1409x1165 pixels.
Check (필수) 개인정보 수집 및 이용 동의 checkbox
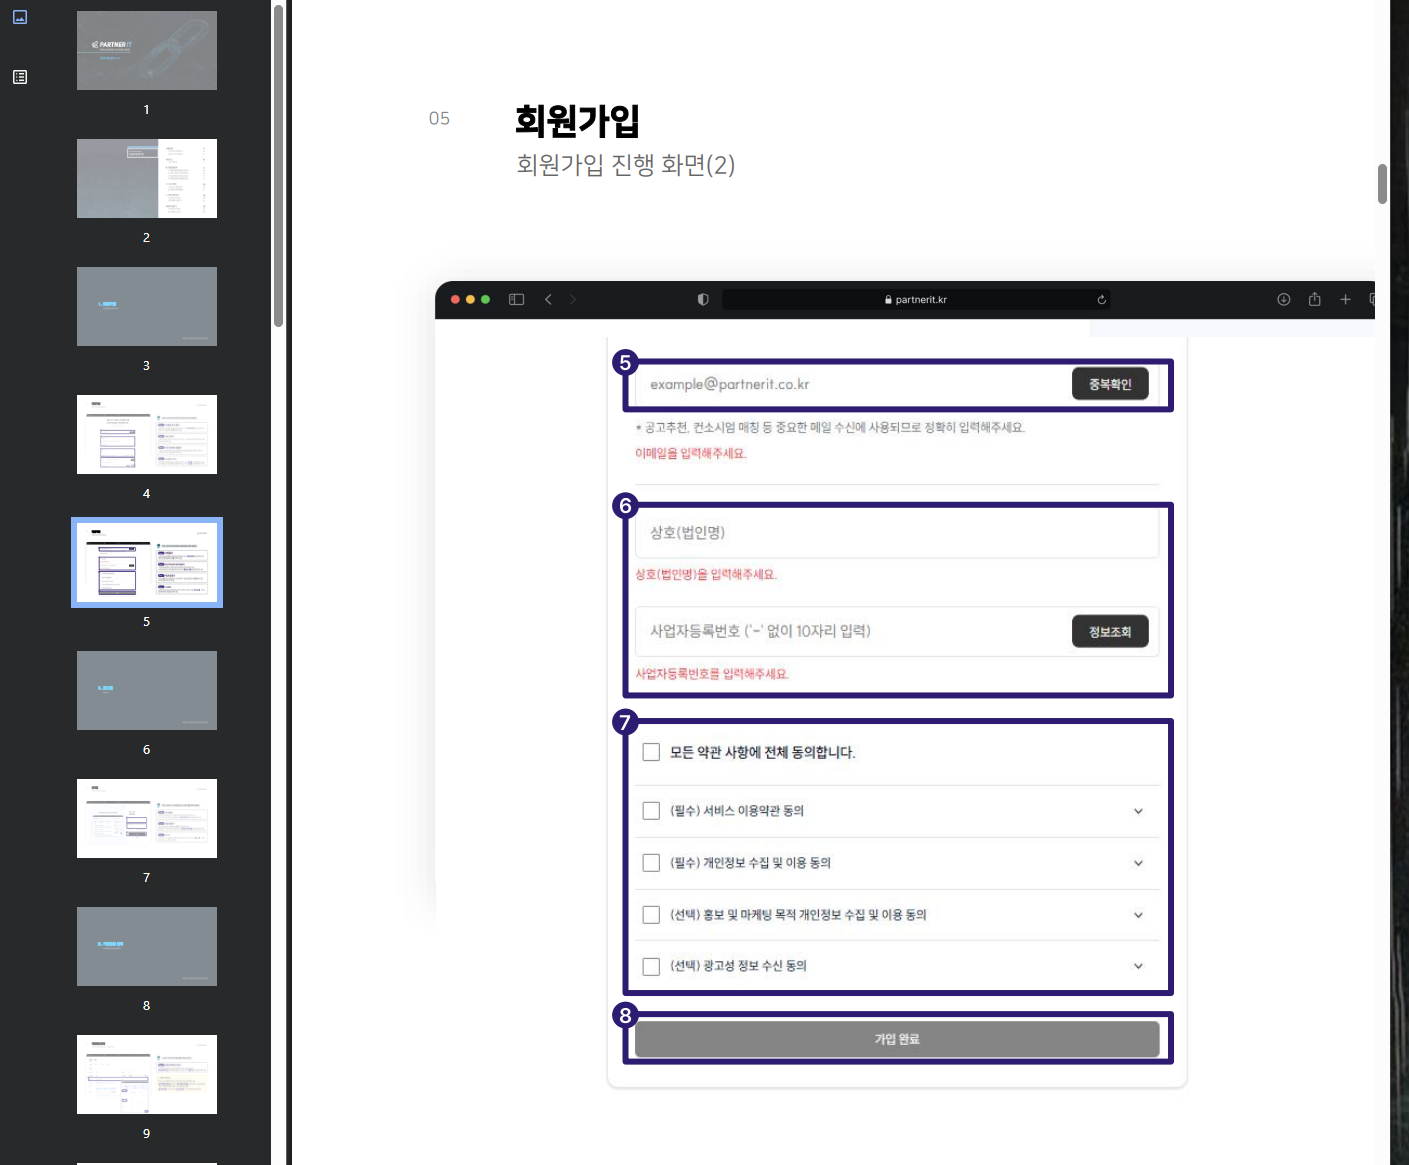click(x=651, y=863)
